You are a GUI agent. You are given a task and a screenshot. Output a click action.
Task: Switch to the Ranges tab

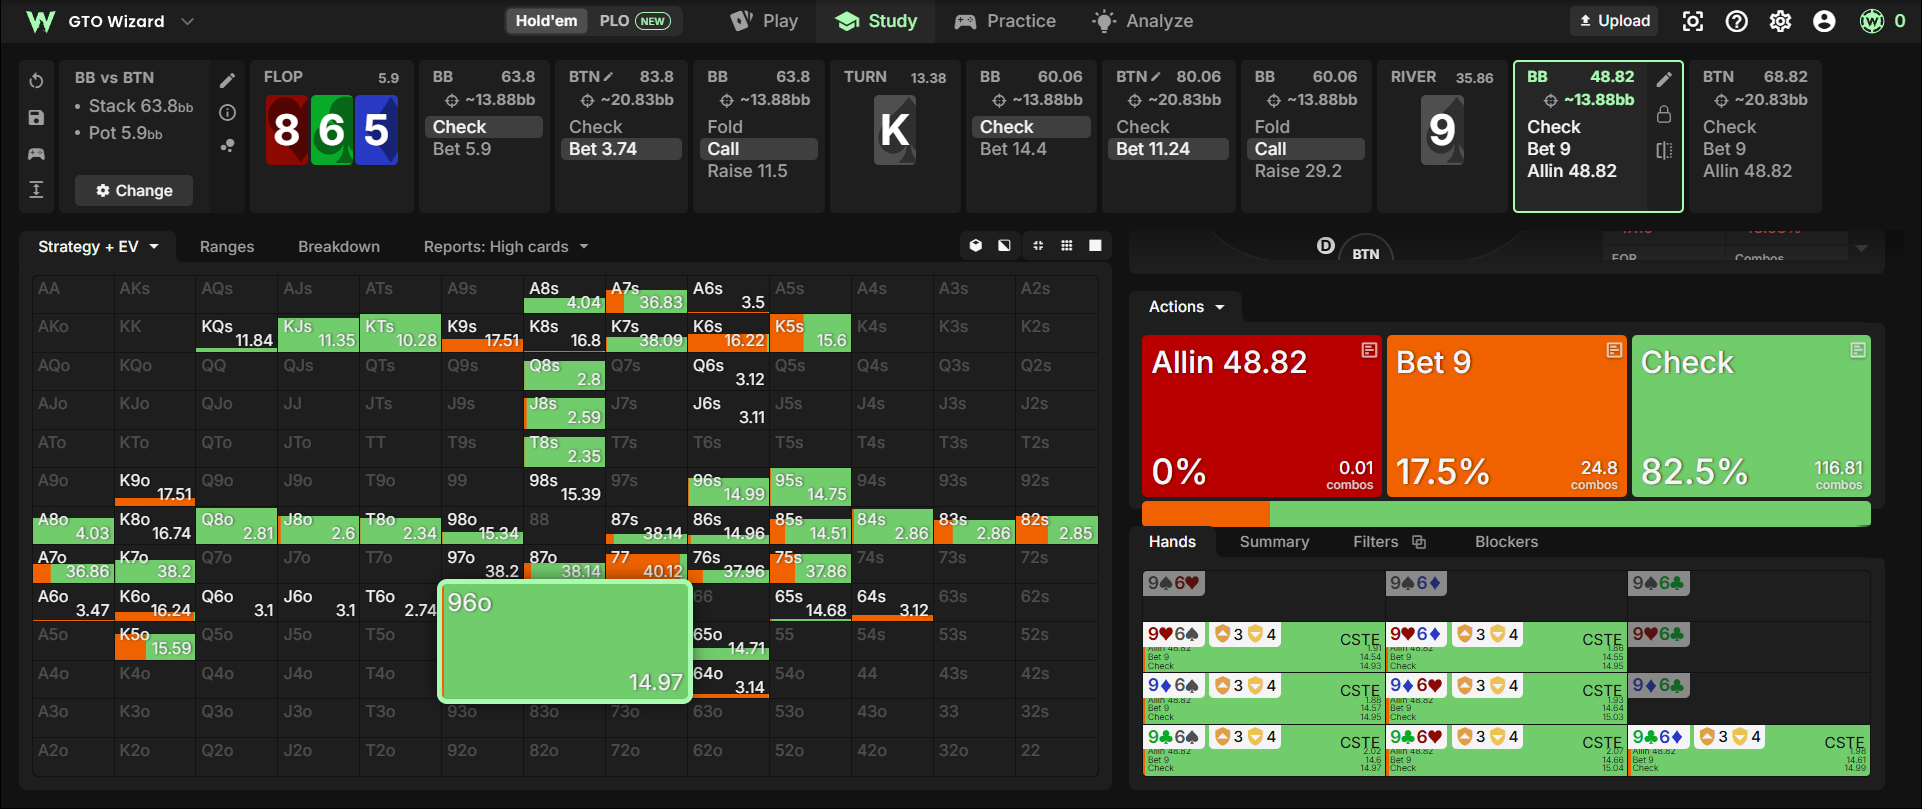click(x=227, y=247)
